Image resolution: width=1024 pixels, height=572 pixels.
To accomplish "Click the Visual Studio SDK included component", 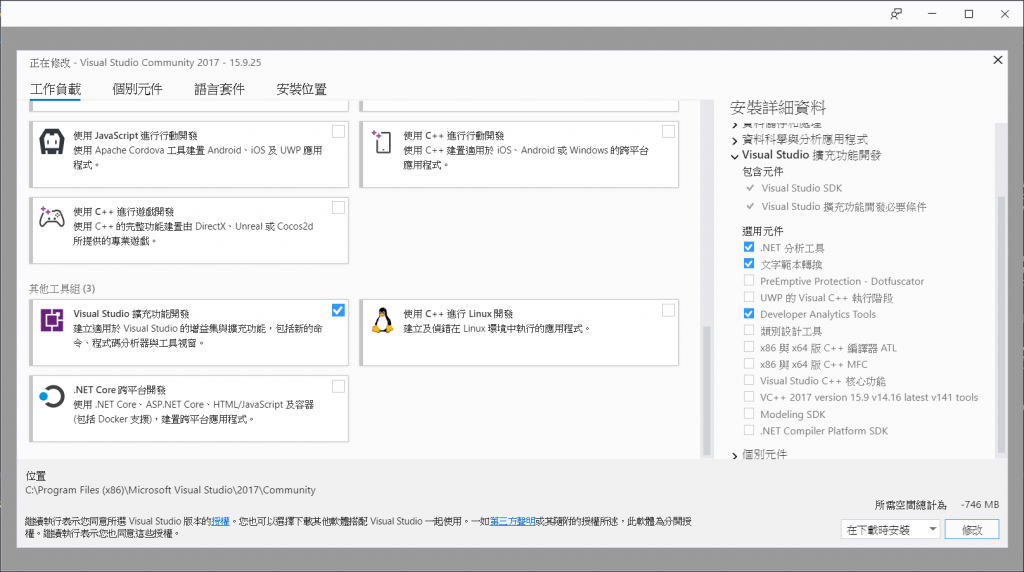I will click(801, 188).
